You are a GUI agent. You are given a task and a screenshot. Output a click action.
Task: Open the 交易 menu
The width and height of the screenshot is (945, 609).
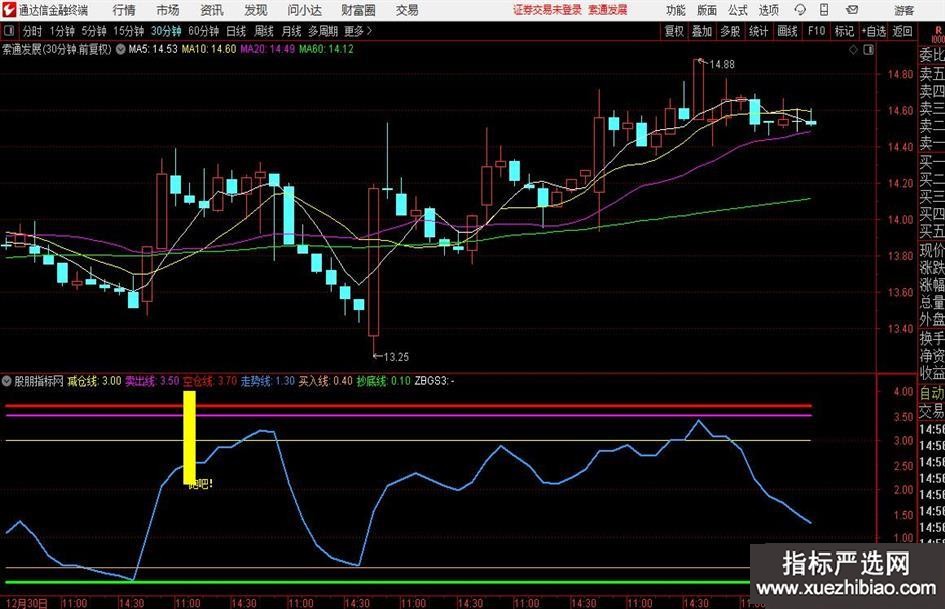pyautogui.click(x=407, y=10)
